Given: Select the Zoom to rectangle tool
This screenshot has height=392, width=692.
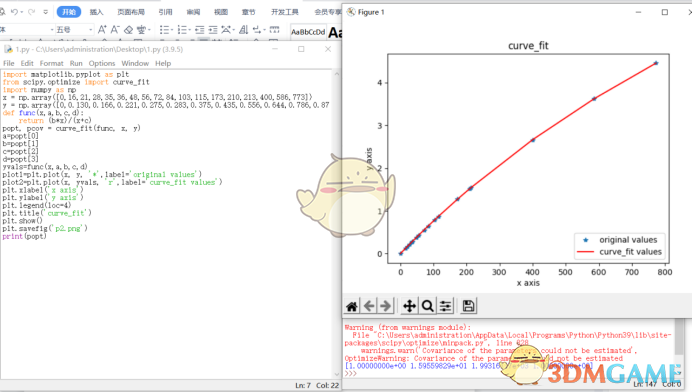Looking at the screenshot, I should pyautogui.click(x=427, y=306).
